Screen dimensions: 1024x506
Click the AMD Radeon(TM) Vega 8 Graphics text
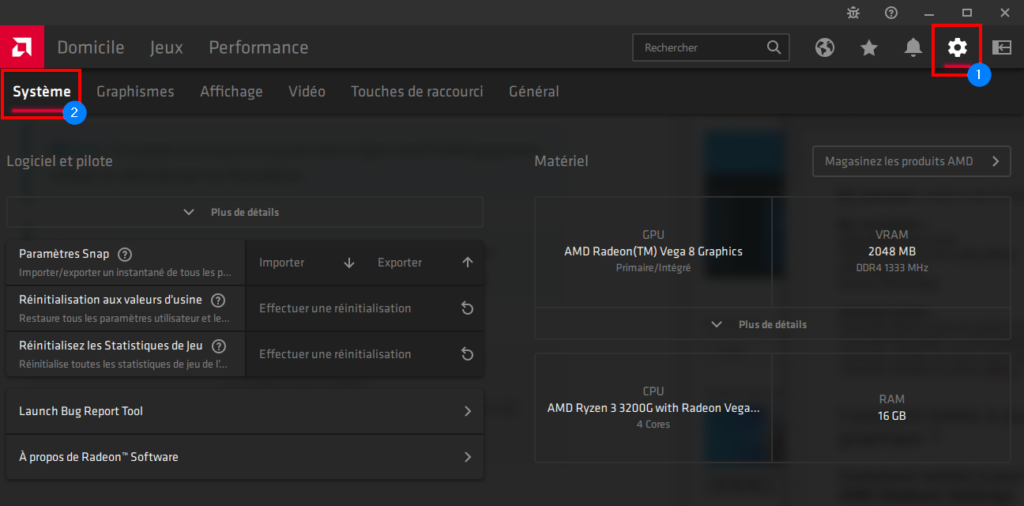pos(653,251)
